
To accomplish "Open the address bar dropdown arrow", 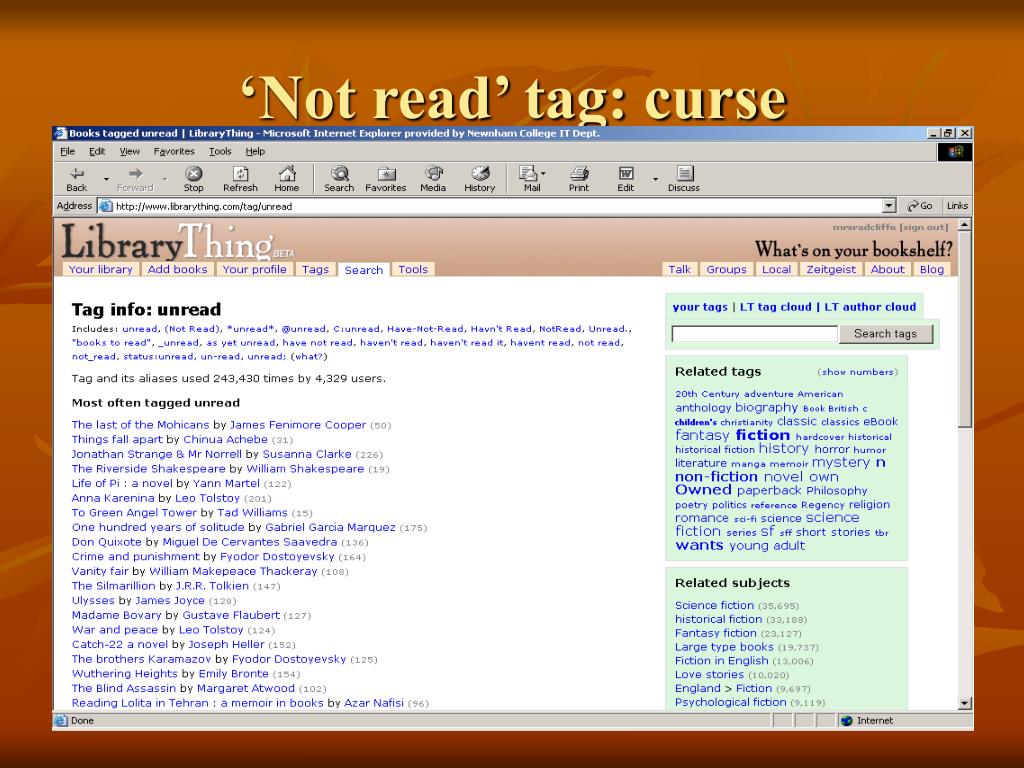I will click(888, 206).
